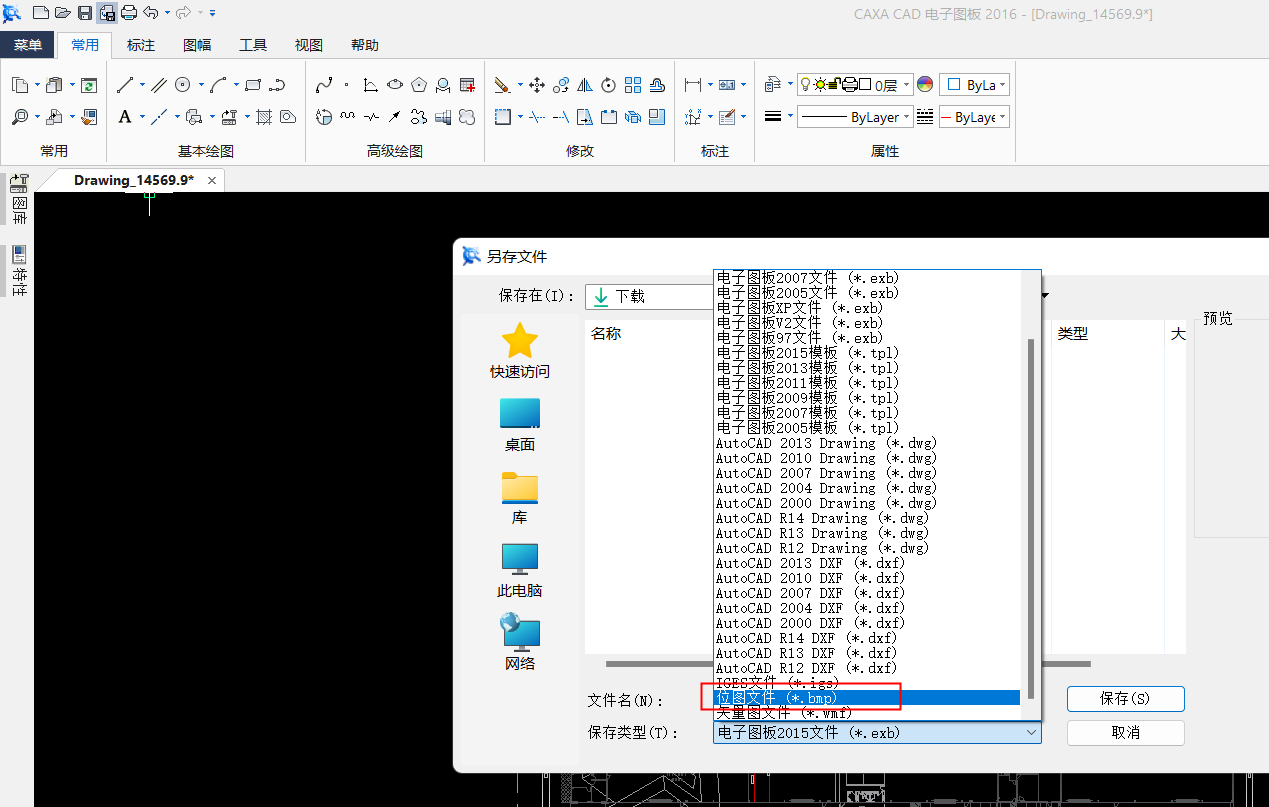Image resolution: width=1269 pixels, height=807 pixels.
Task: Click the highlighted Save As icon
Action: [106, 13]
